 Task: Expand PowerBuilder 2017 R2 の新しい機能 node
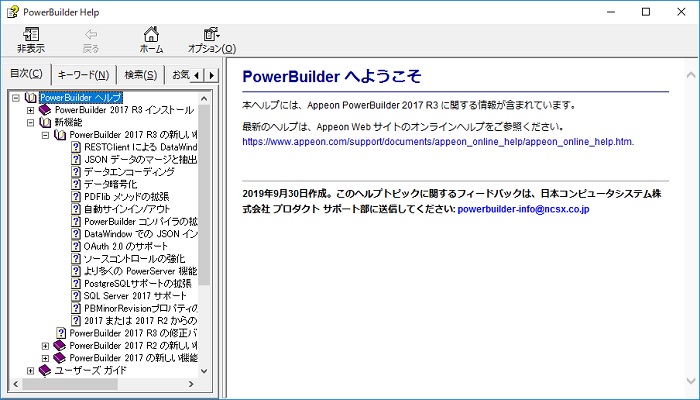[x=45, y=346]
